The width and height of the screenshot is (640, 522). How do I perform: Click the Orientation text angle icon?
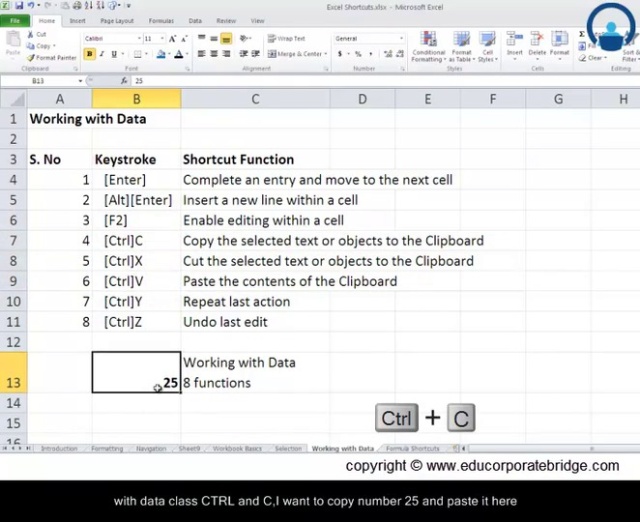pyautogui.click(x=244, y=38)
